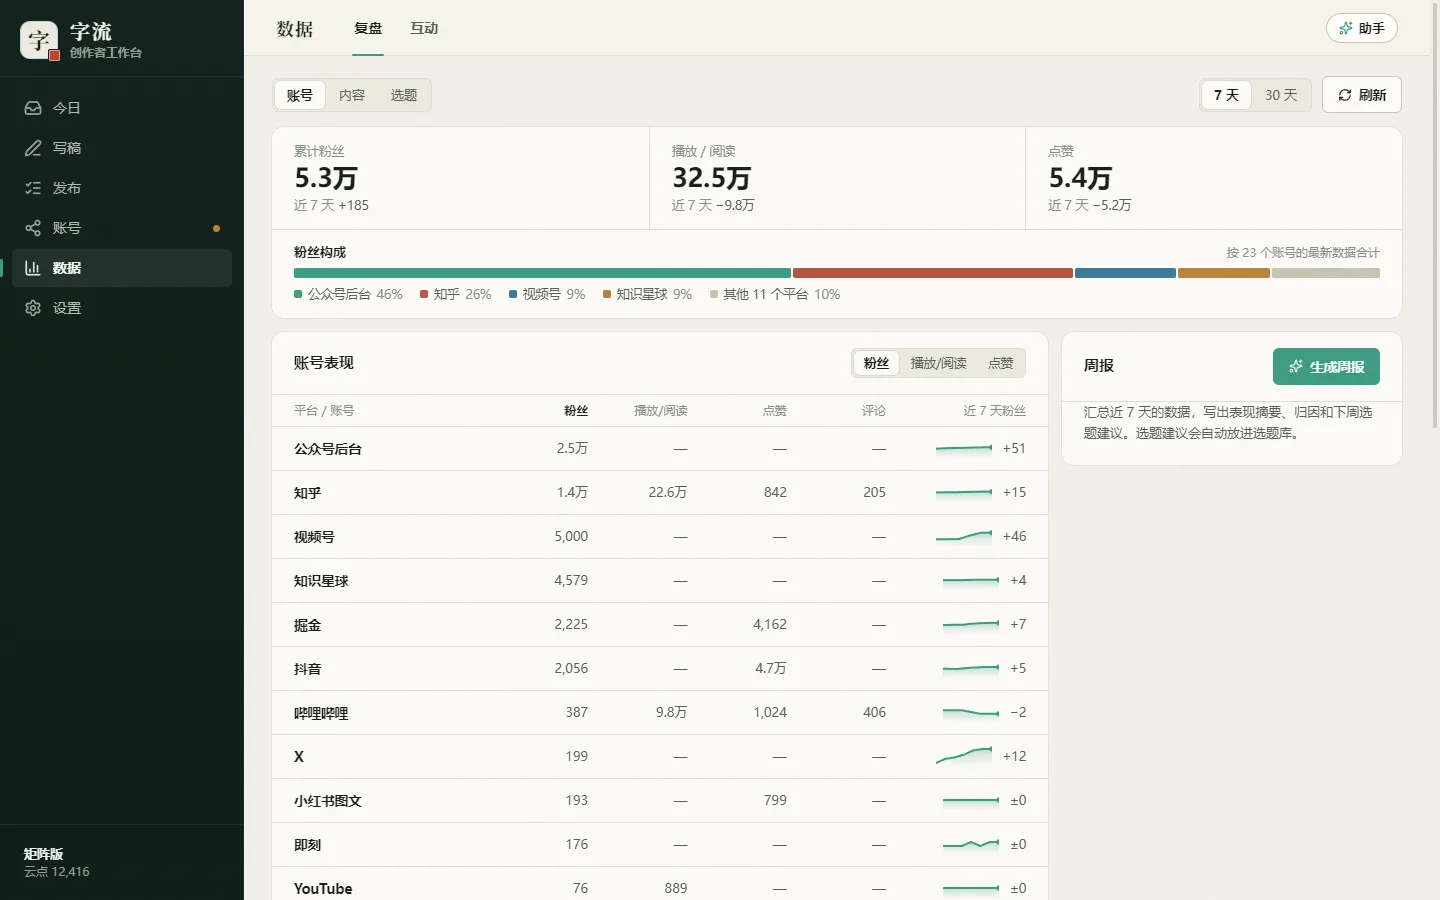Select the 内容 sub-tab
The image size is (1440, 900).
coord(352,95)
